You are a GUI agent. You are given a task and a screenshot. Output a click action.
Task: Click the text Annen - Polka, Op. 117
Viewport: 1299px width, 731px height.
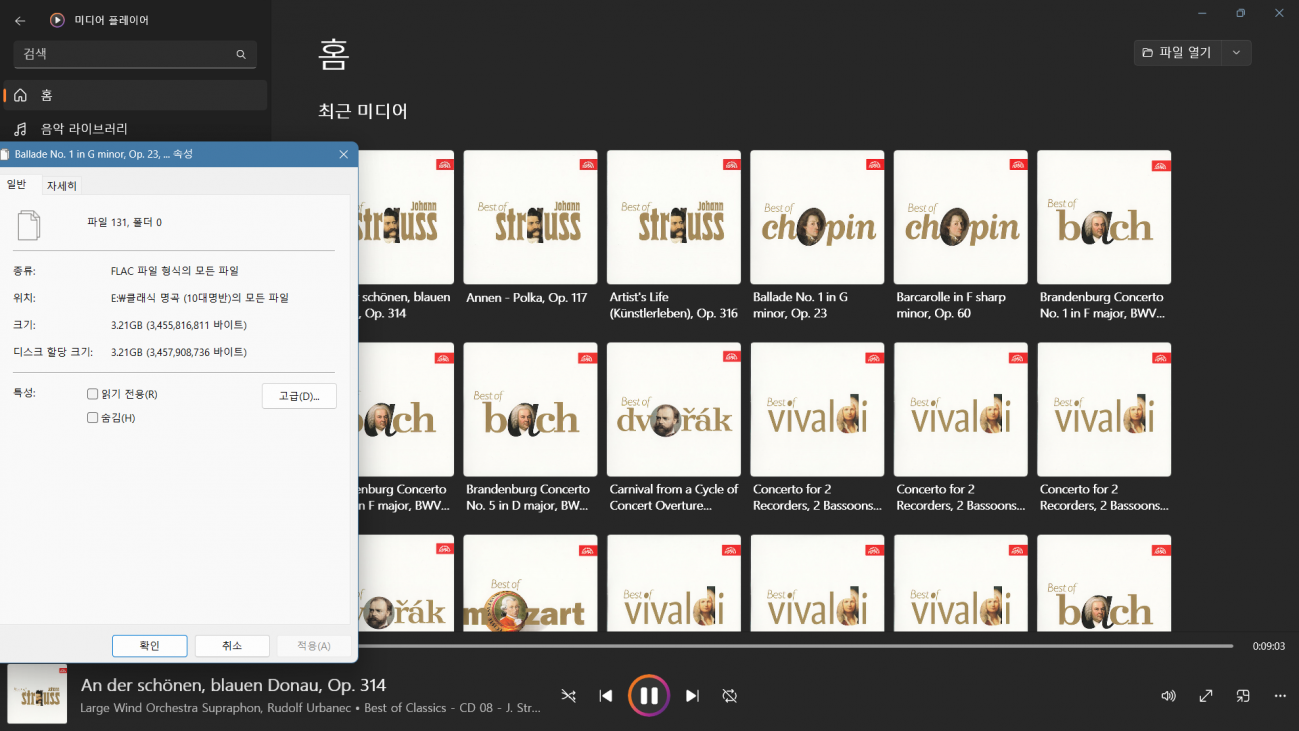[x=527, y=297]
